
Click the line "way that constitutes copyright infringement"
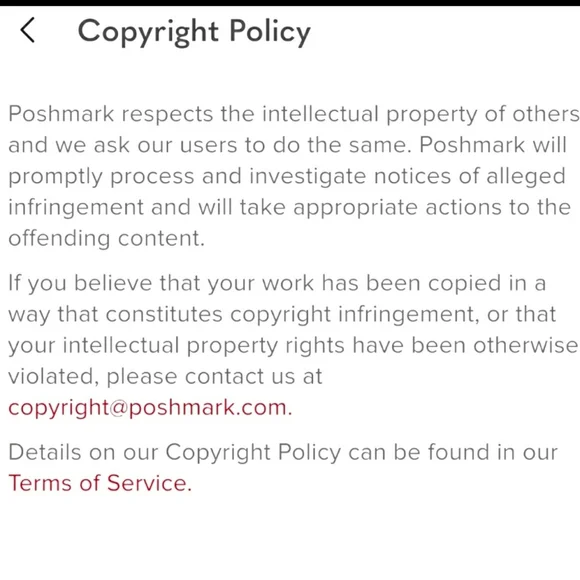click(282, 315)
